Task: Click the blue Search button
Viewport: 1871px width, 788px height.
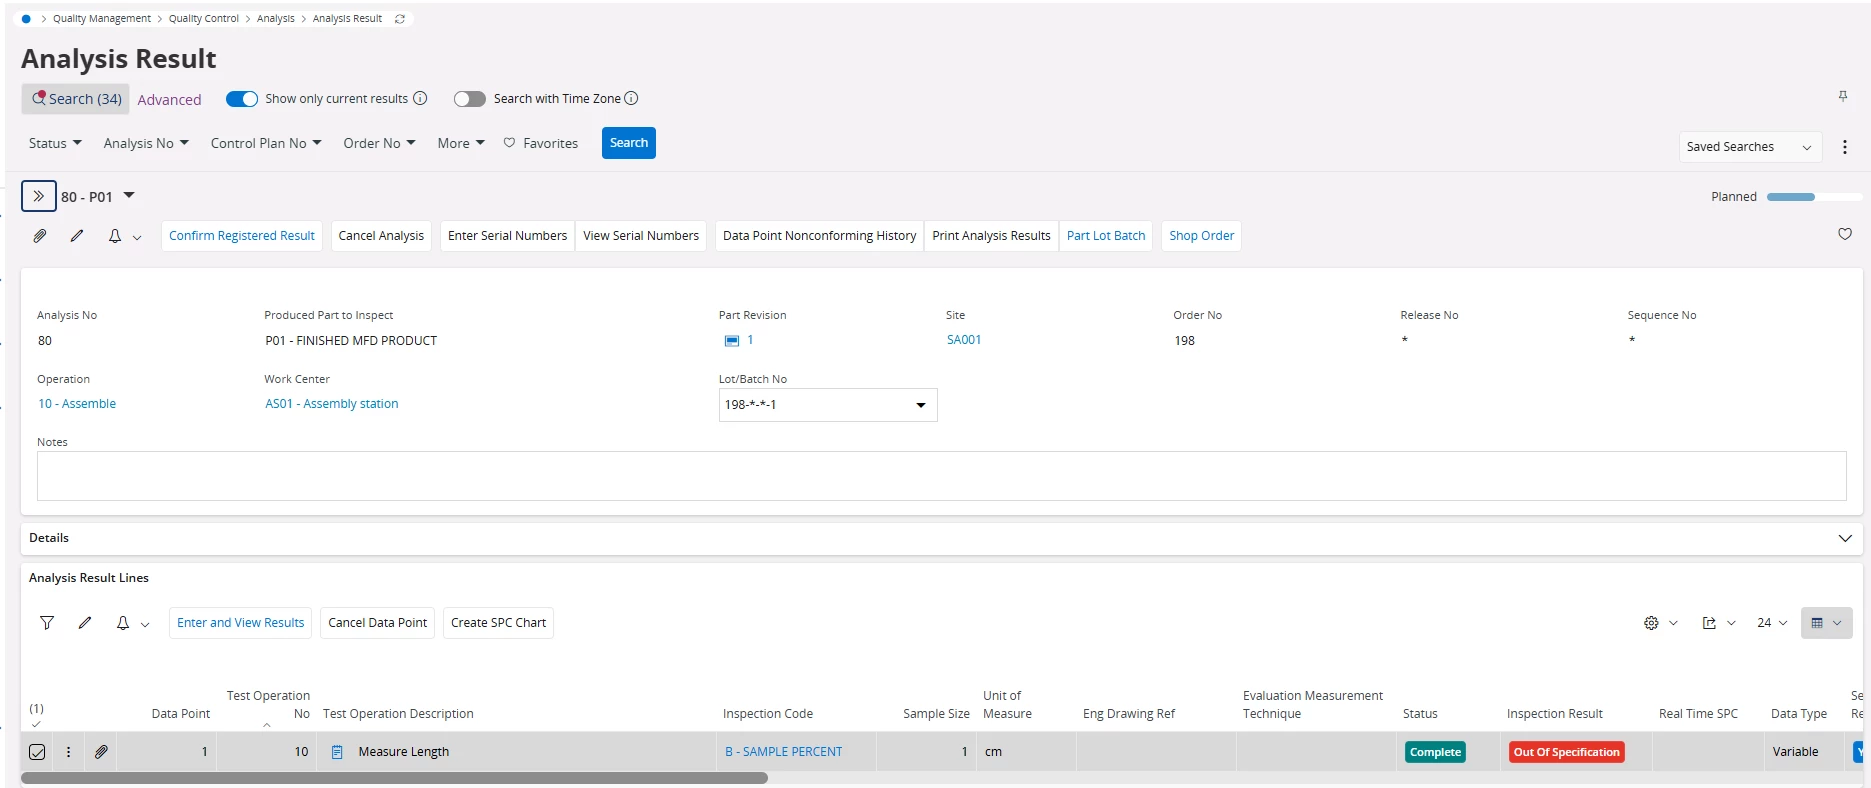Action: [629, 143]
